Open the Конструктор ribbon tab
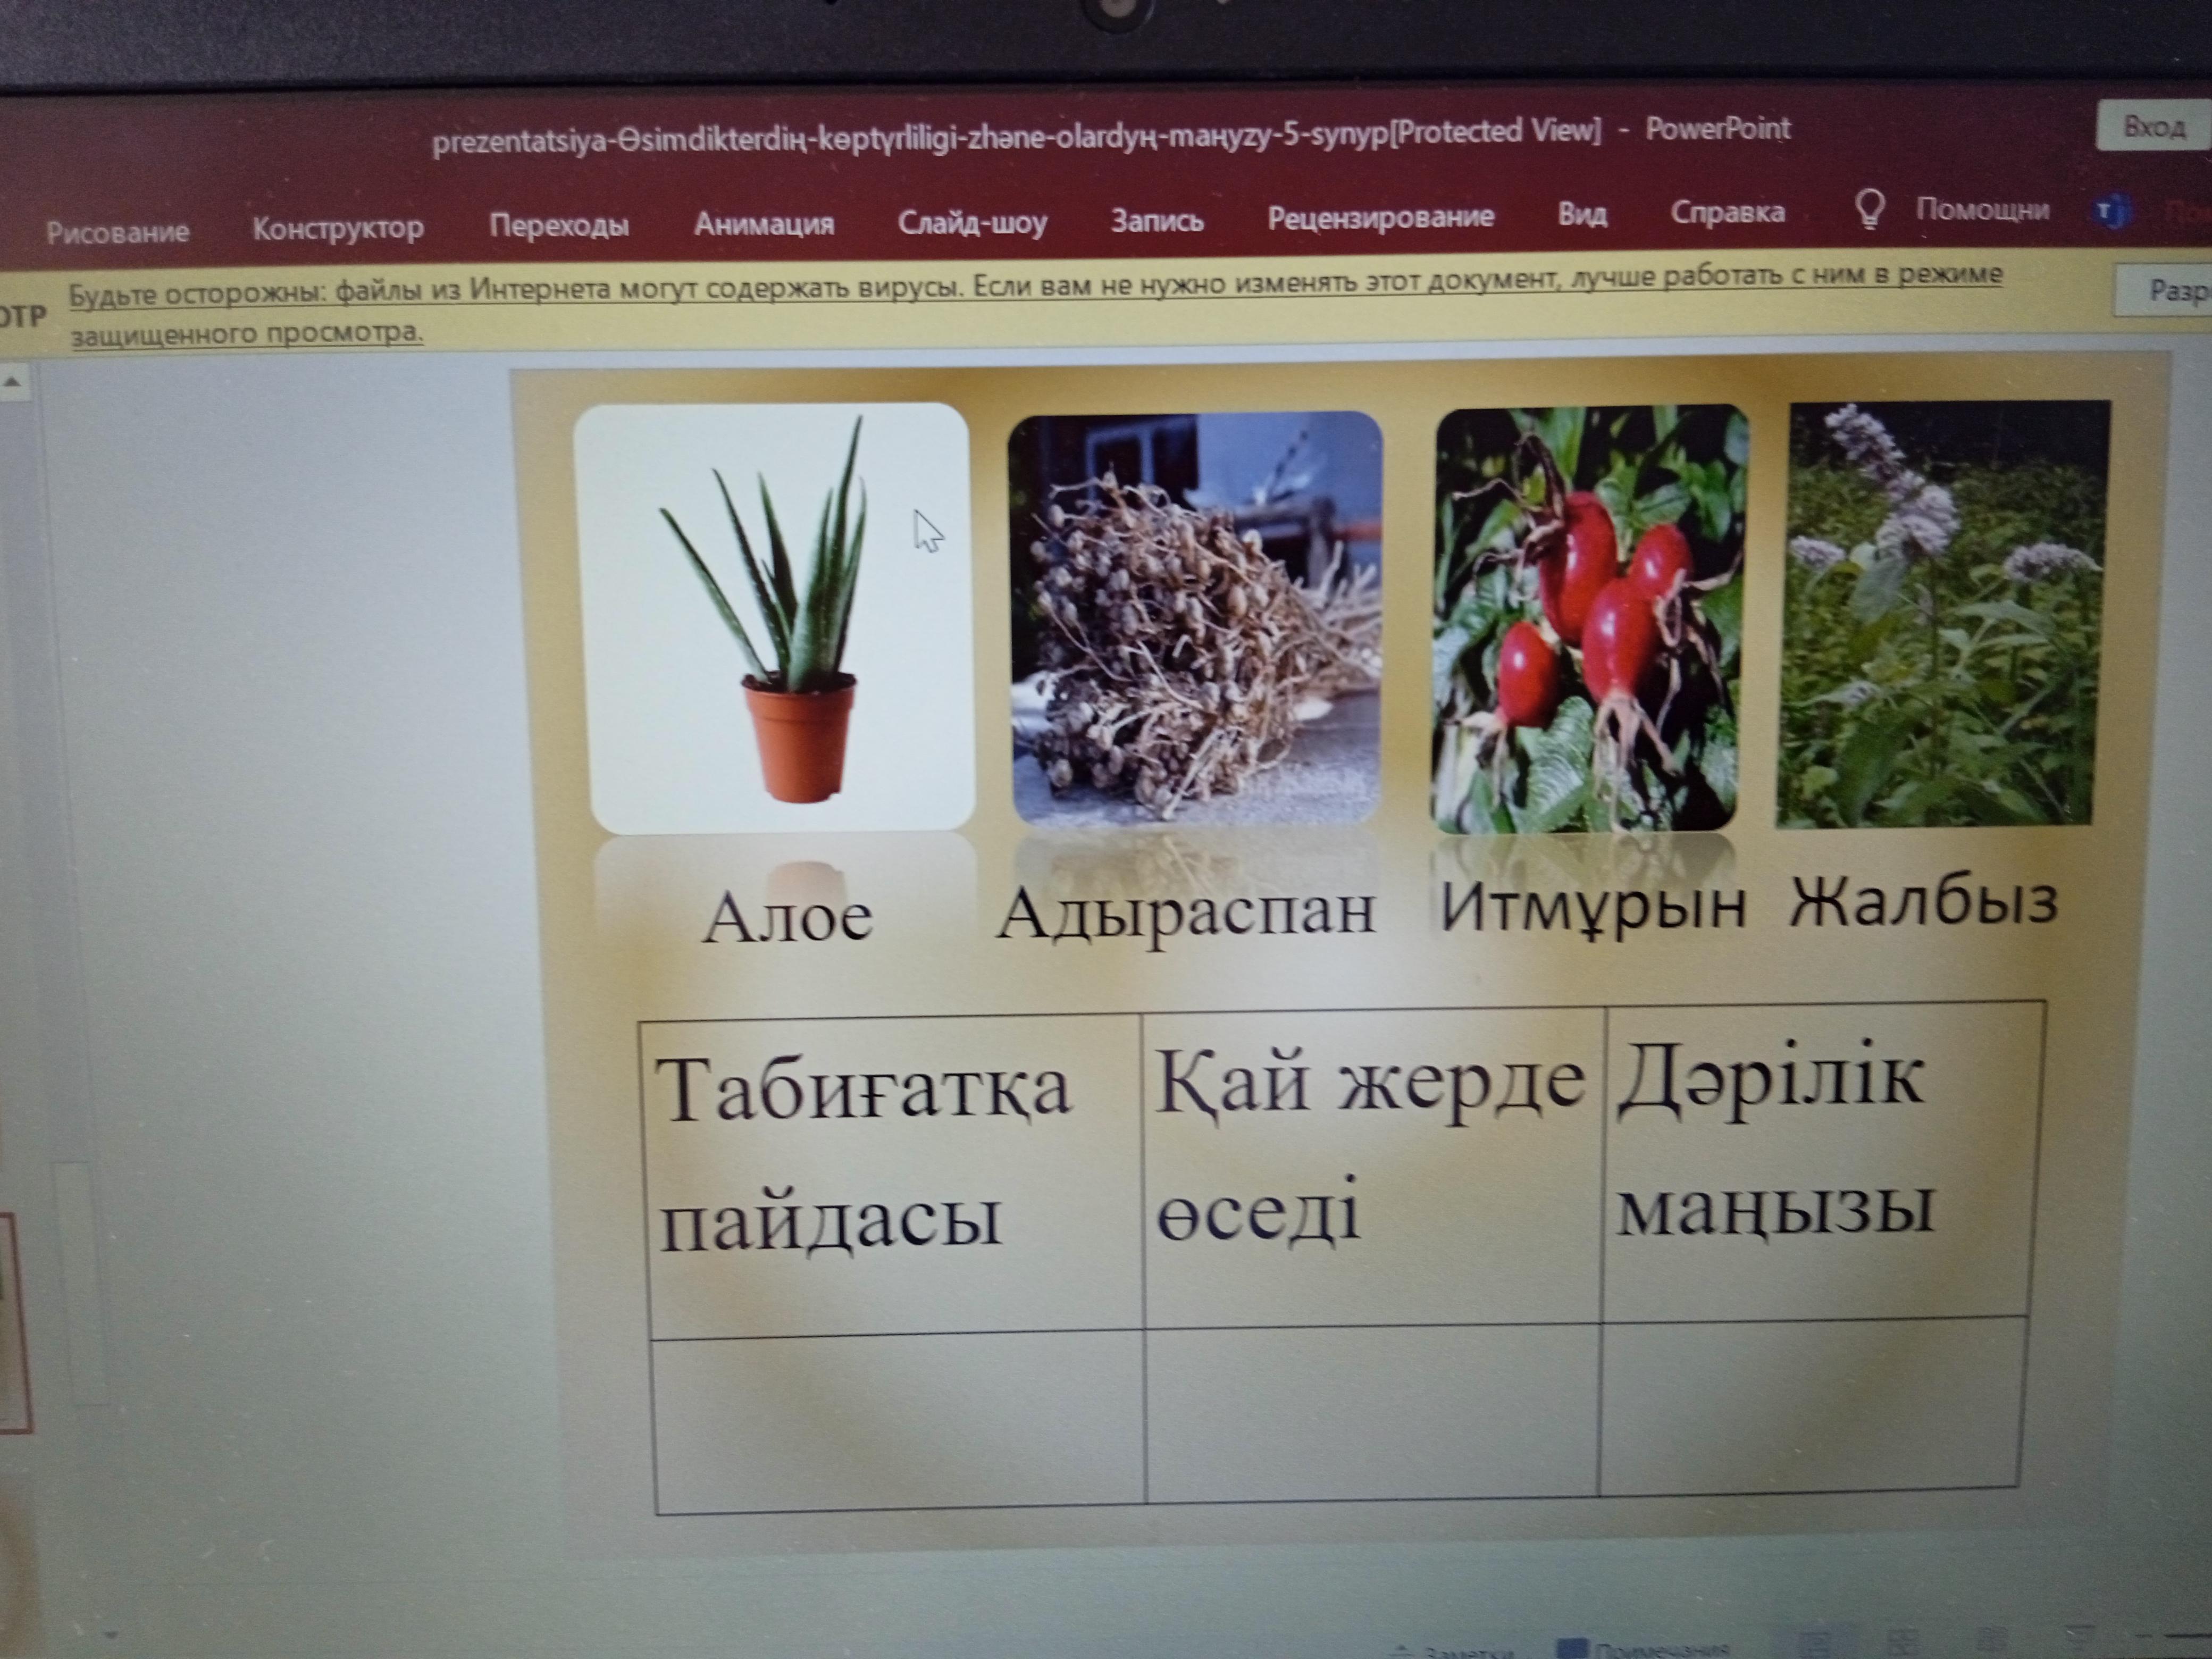The image size is (2212, 1659). [x=338, y=228]
